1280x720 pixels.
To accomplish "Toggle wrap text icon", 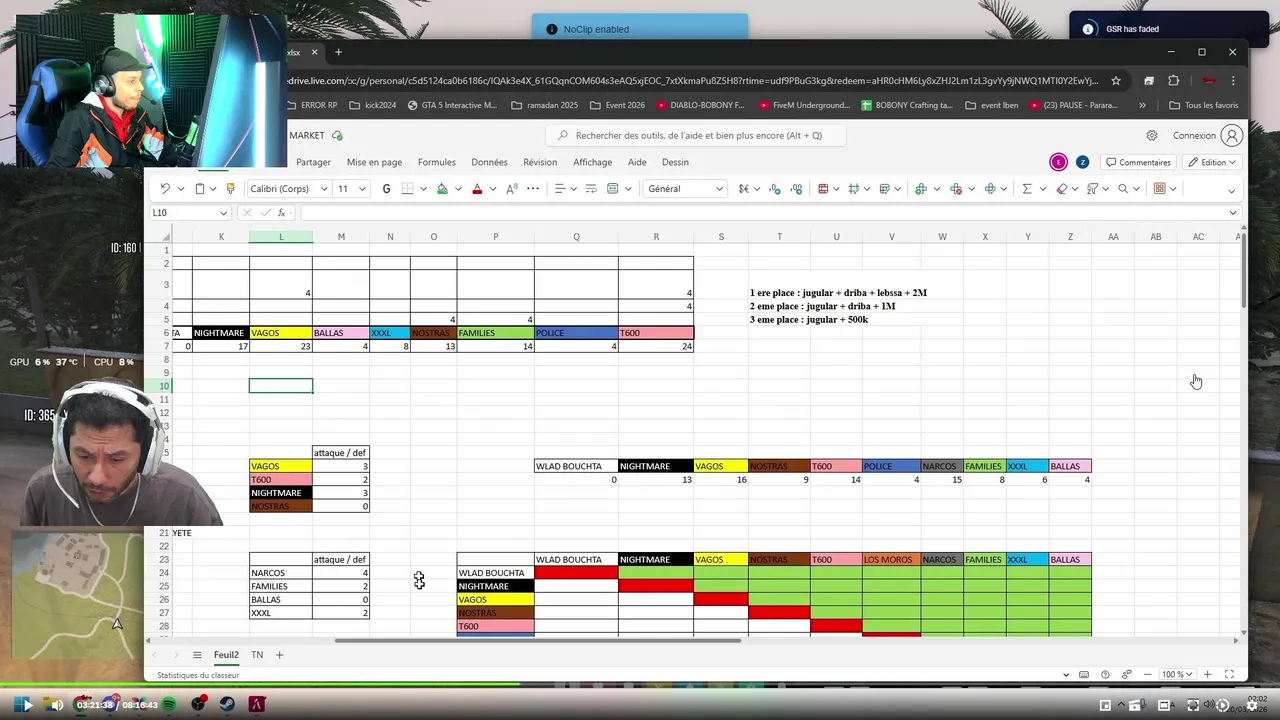I will coord(591,189).
